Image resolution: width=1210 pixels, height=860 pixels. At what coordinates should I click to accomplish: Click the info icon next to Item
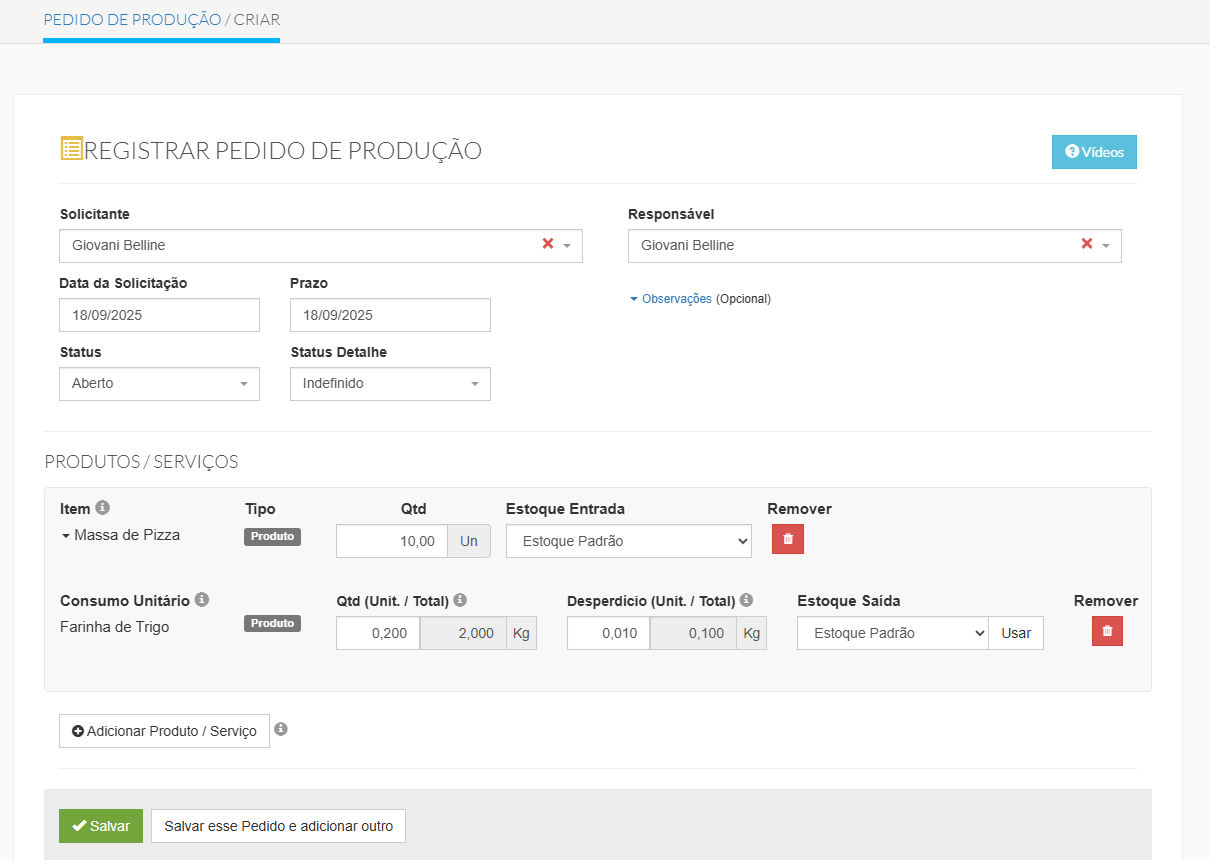(x=102, y=508)
